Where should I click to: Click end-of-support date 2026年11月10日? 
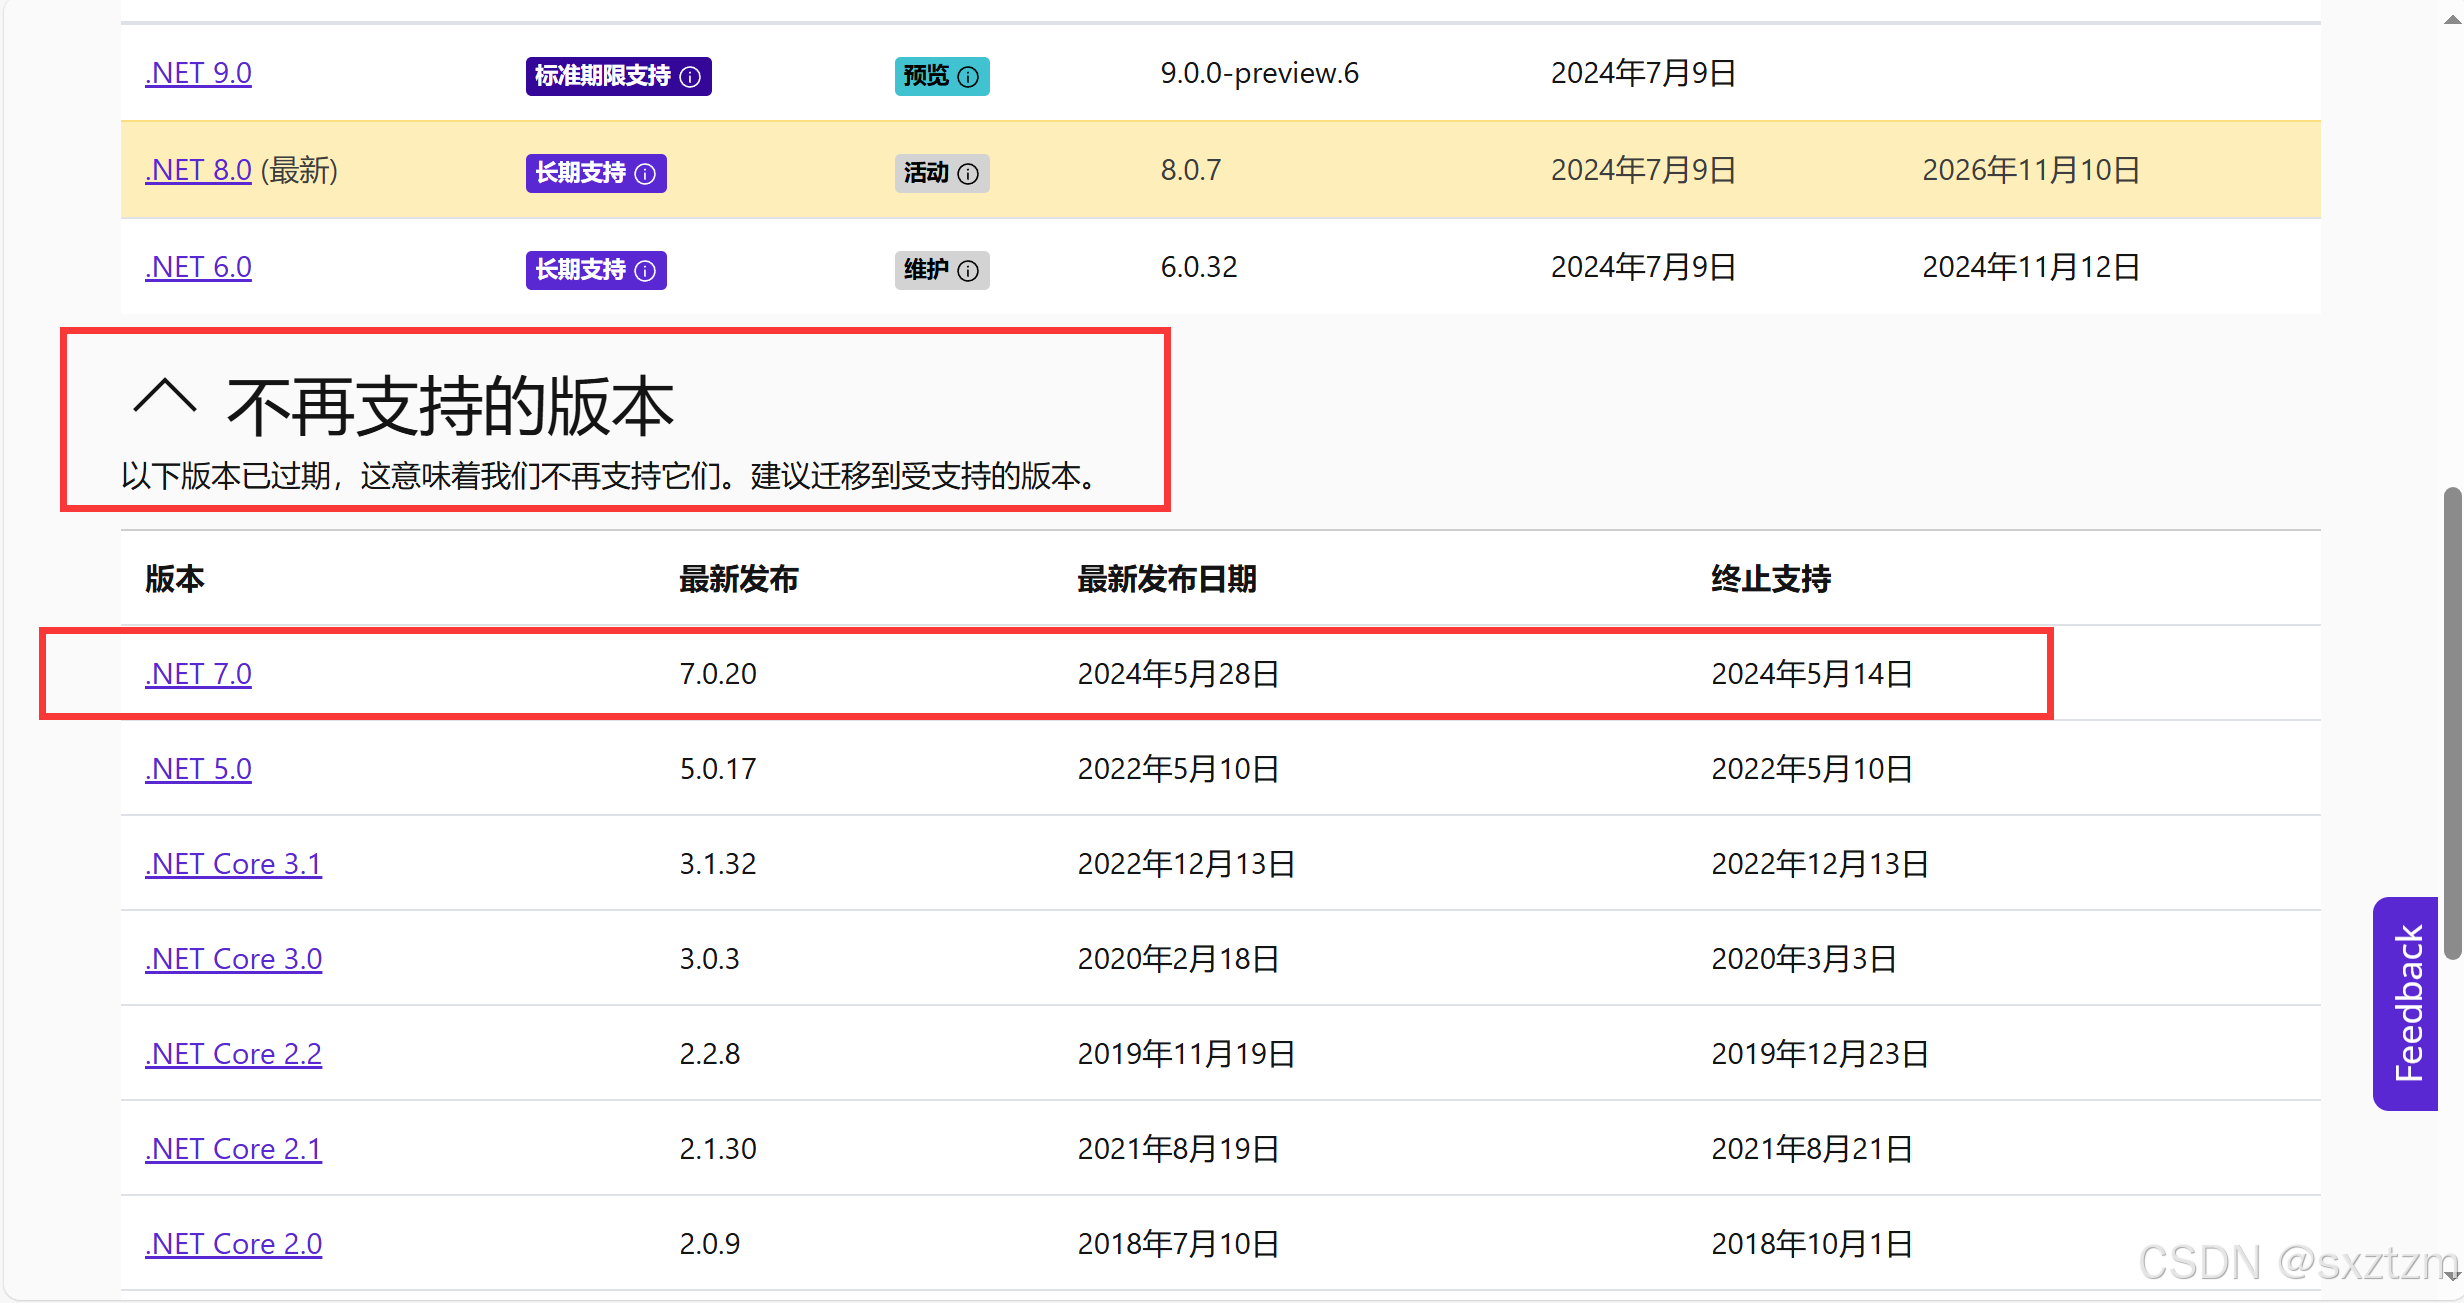pos(2031,170)
